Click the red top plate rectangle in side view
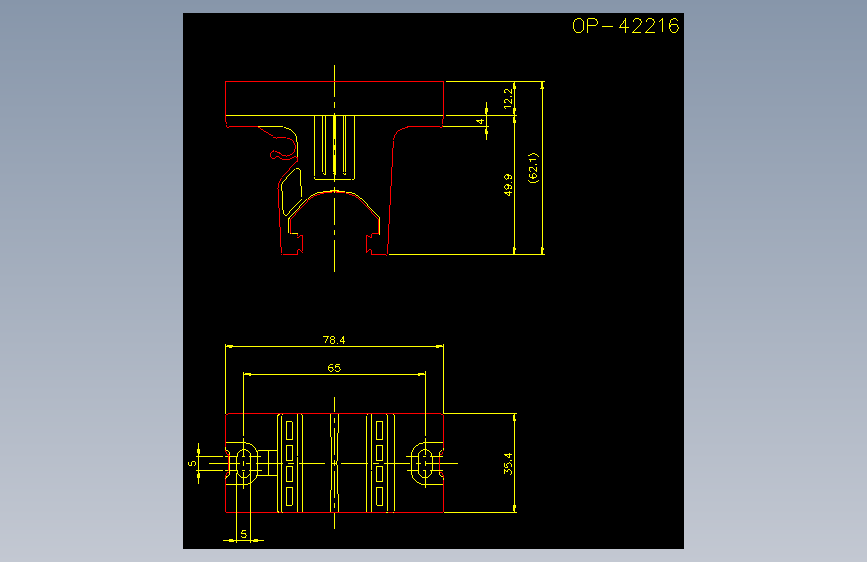 point(335,98)
